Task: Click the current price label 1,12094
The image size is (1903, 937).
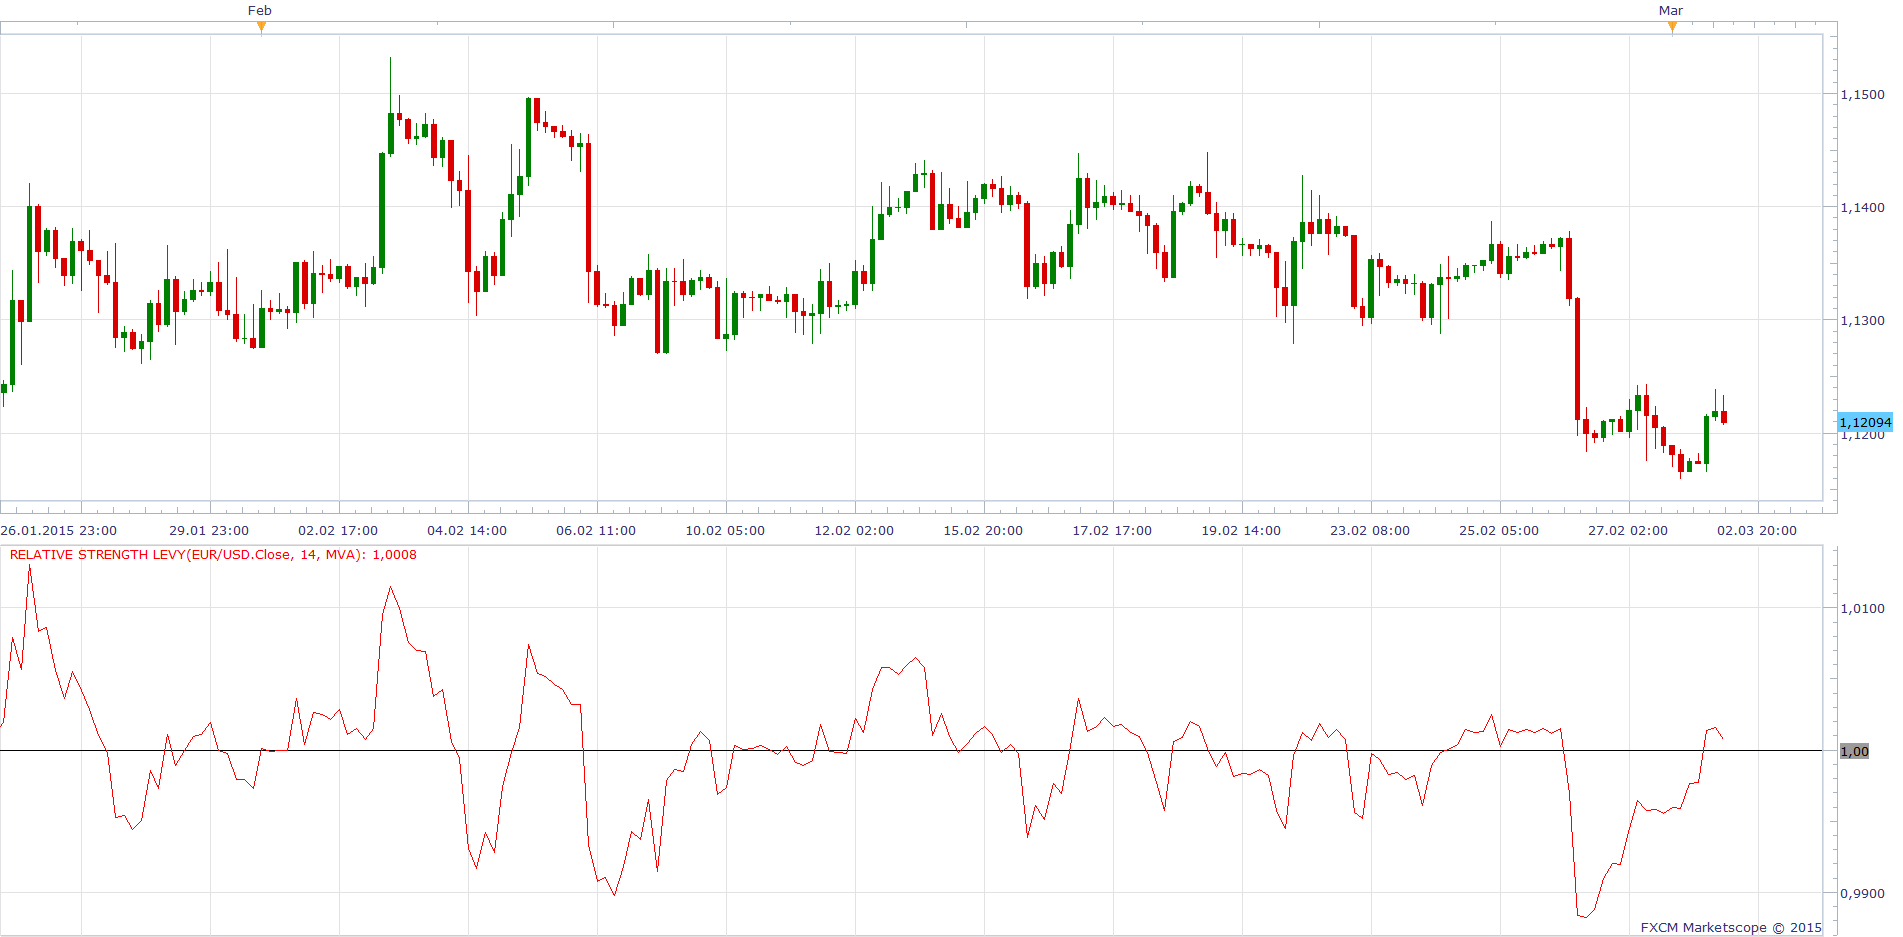Action: click(x=1865, y=422)
